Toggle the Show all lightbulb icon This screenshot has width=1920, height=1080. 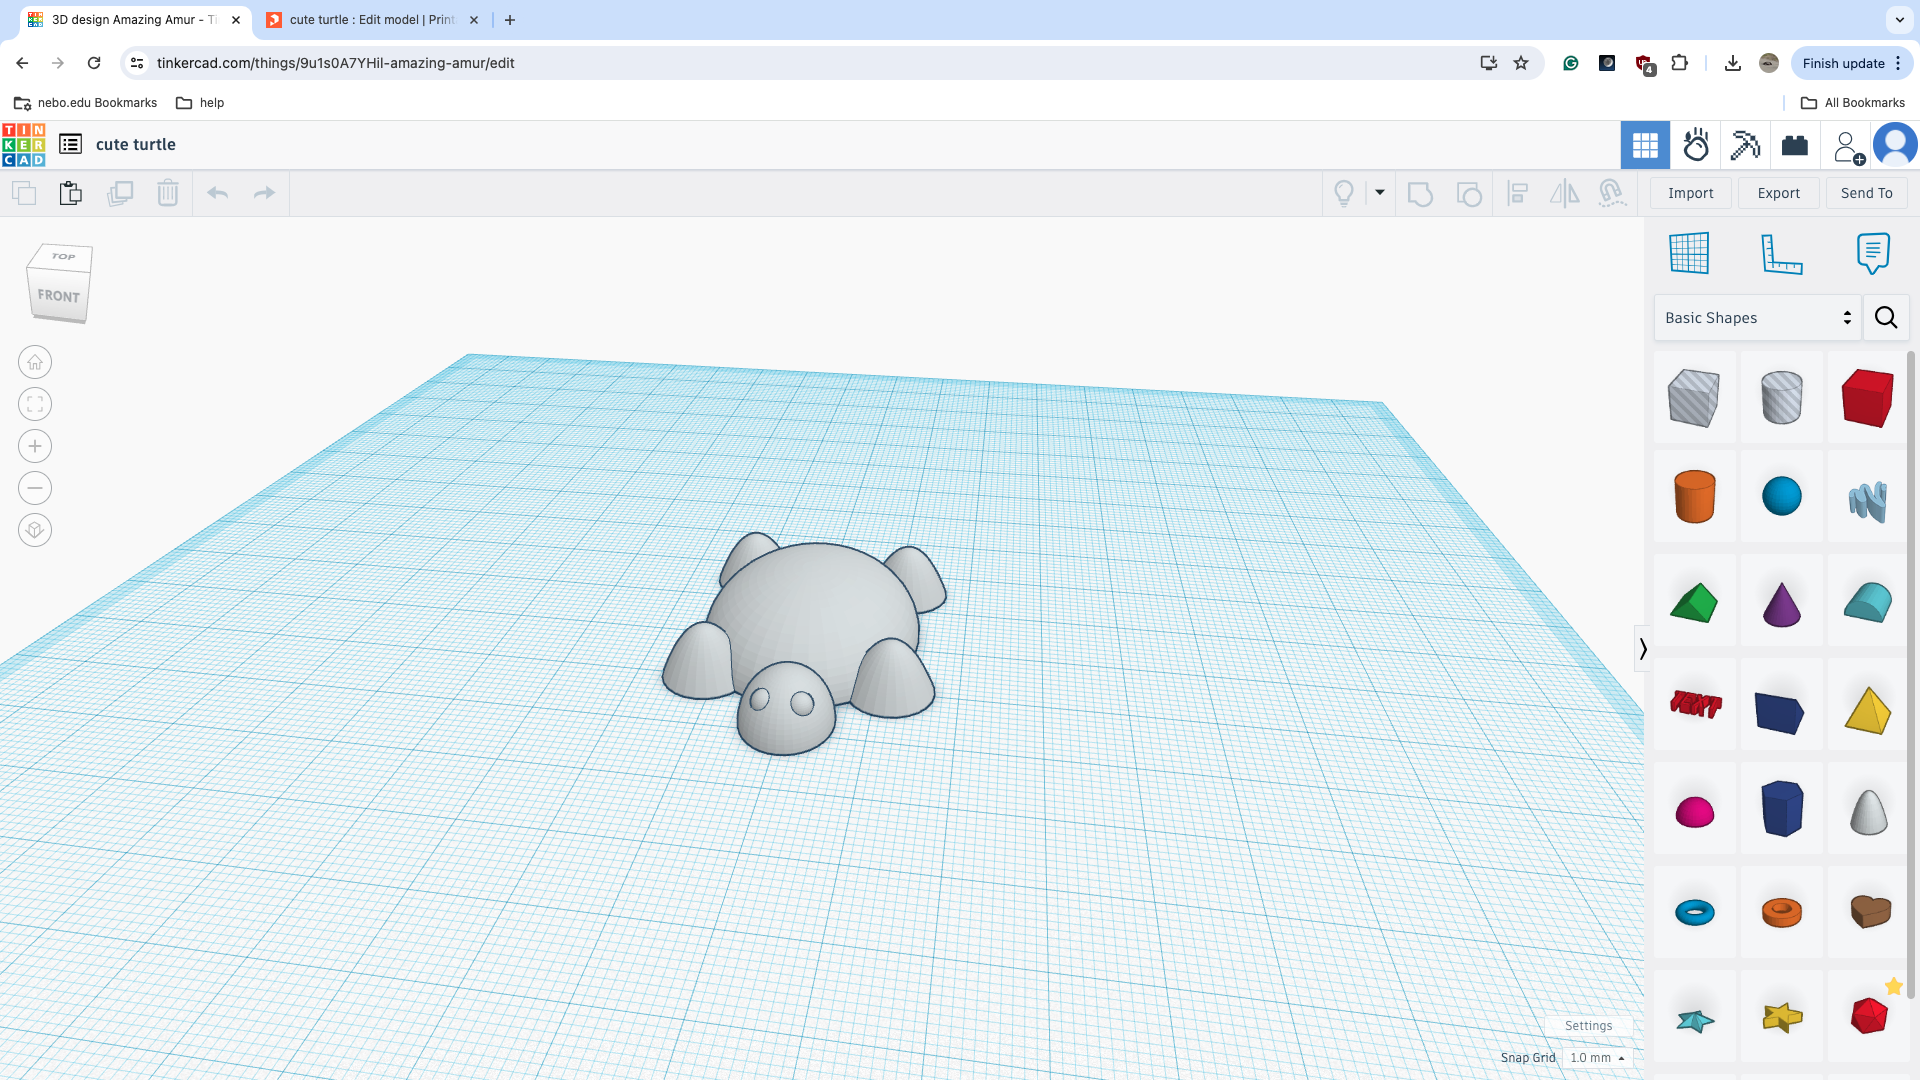tap(1344, 193)
